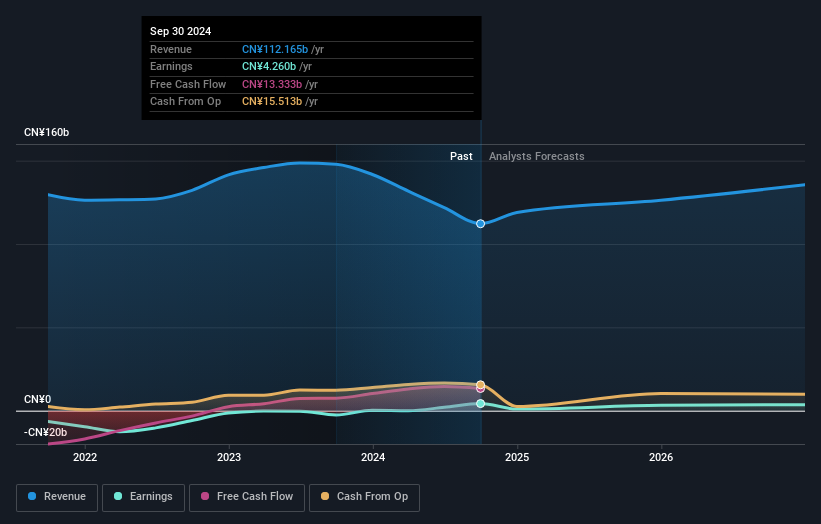Toggle the Earnings legend button

pos(143,497)
